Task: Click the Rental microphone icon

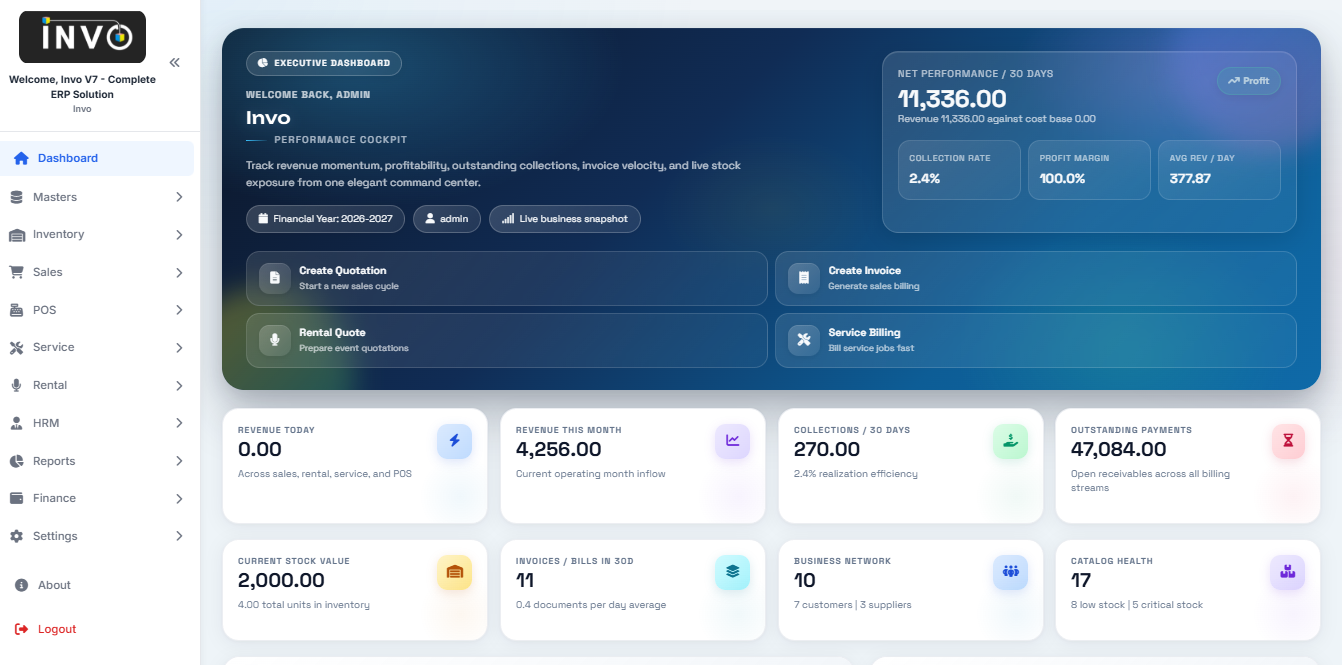Action: 16,385
